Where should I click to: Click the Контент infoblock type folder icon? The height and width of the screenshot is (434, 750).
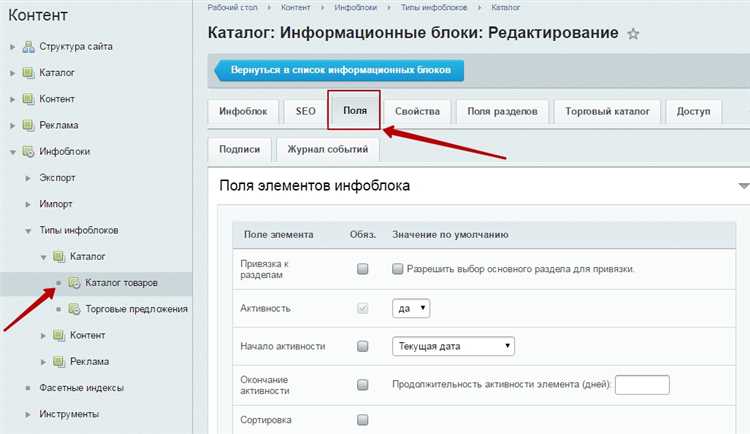click(59, 335)
